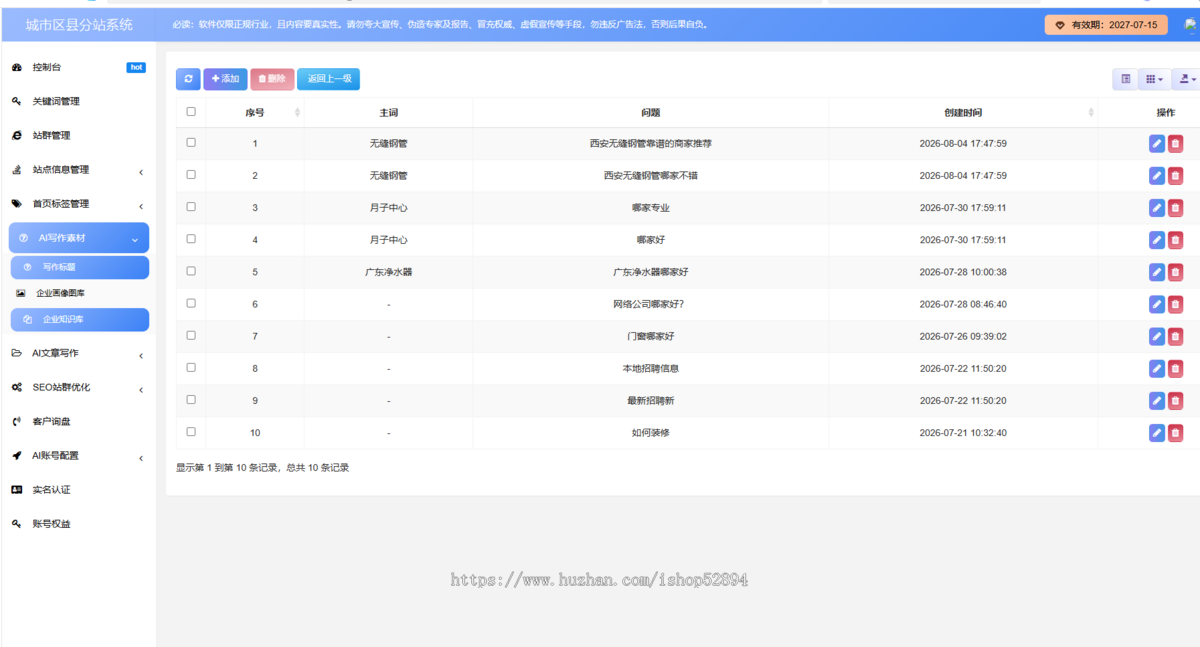Sort by the 创建时间 column header
1200x647 pixels.
point(963,113)
